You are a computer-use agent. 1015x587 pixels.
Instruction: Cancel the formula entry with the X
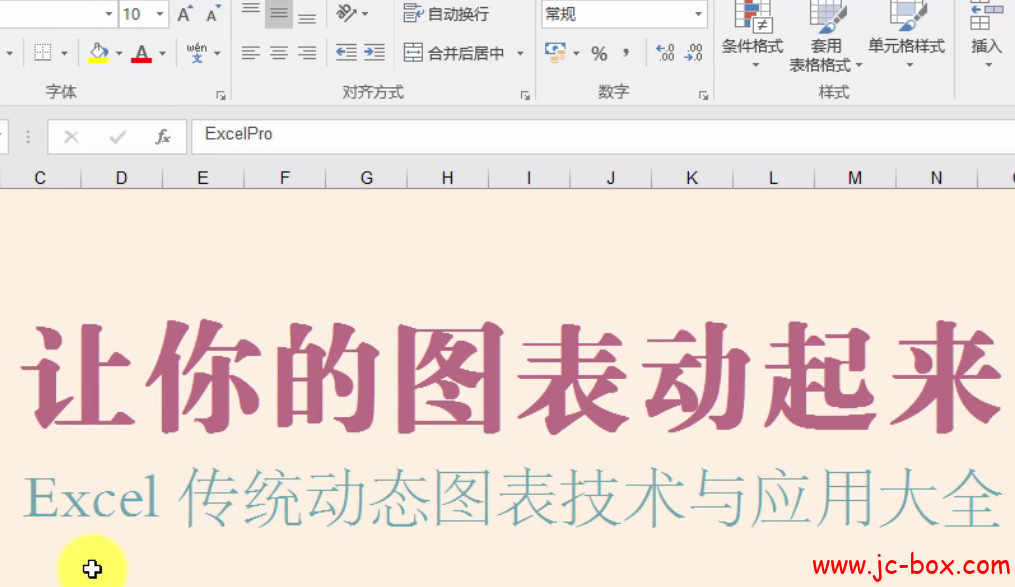click(71, 135)
